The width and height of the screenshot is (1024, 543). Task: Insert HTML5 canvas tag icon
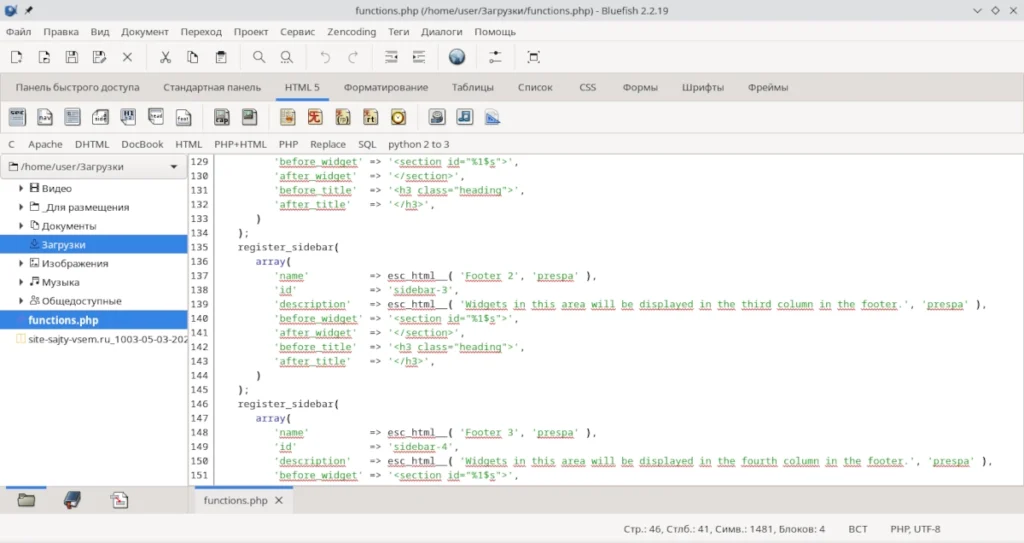(x=492, y=117)
